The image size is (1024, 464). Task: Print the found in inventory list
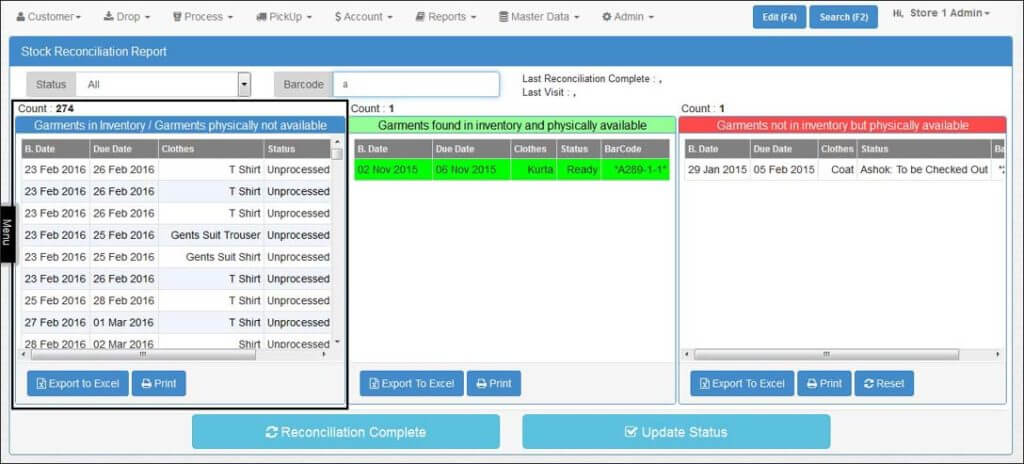[494, 384]
